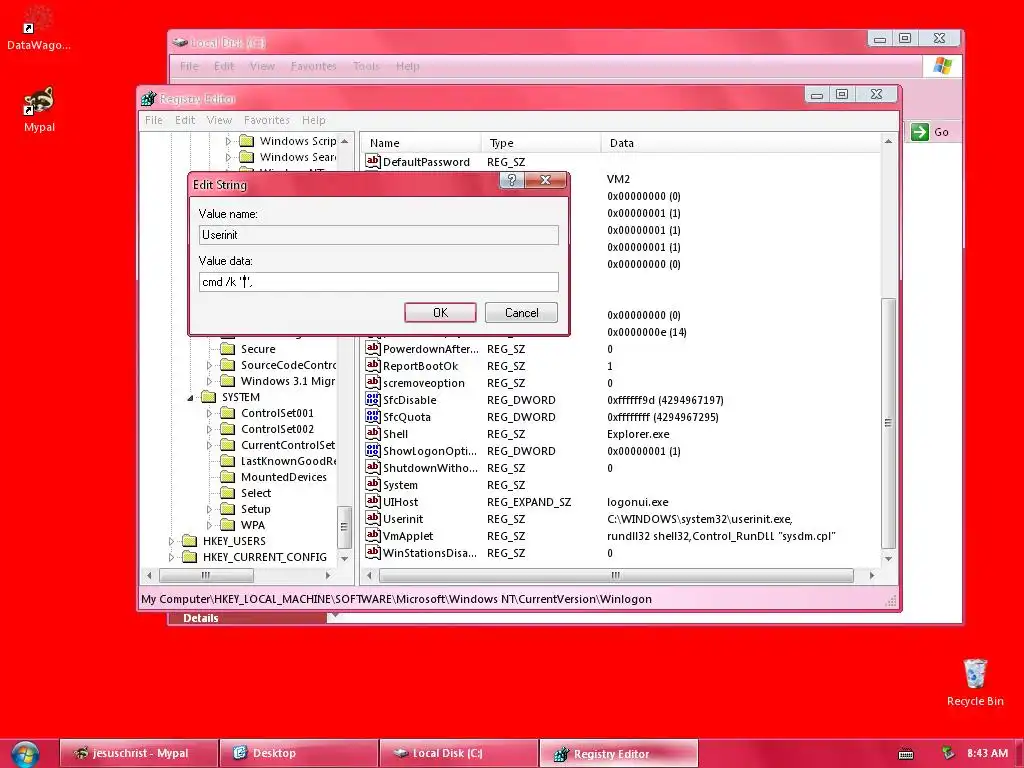Click the Mypal desktop icon
The height and width of the screenshot is (768, 1024).
(38, 101)
